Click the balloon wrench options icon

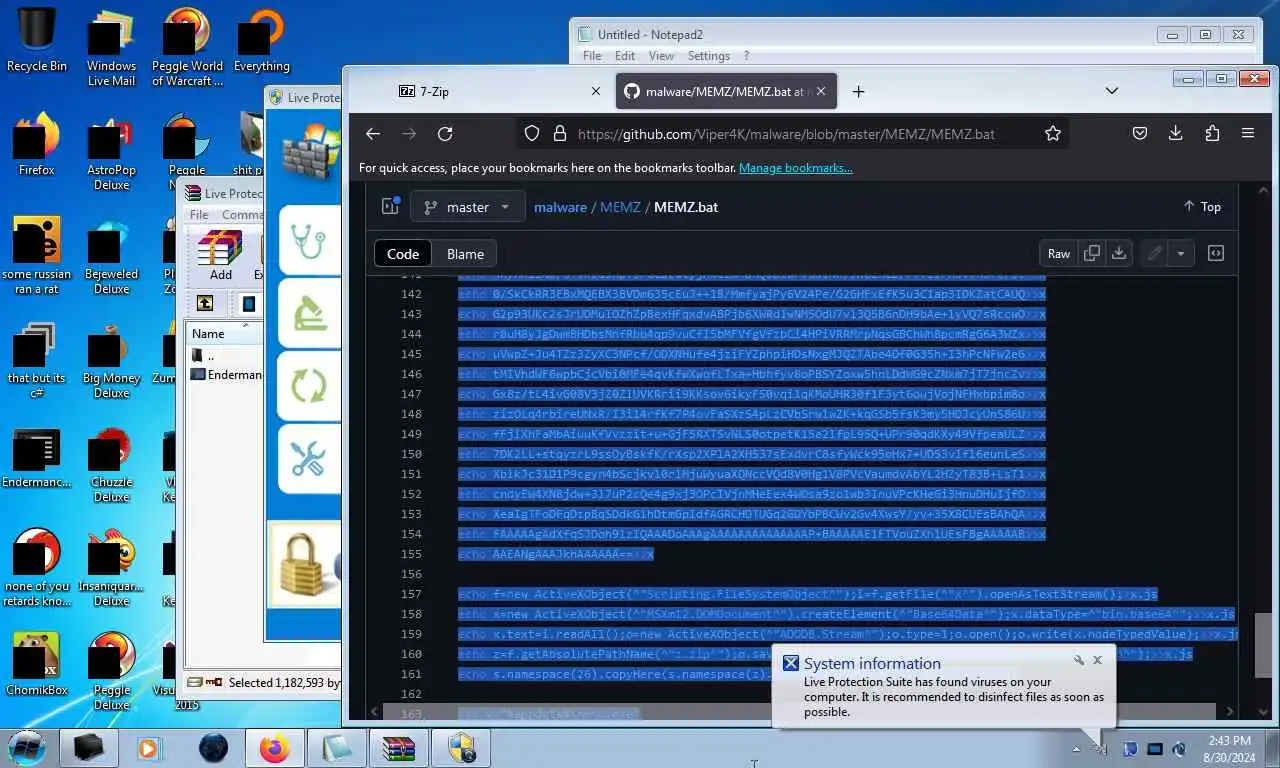(1079, 660)
